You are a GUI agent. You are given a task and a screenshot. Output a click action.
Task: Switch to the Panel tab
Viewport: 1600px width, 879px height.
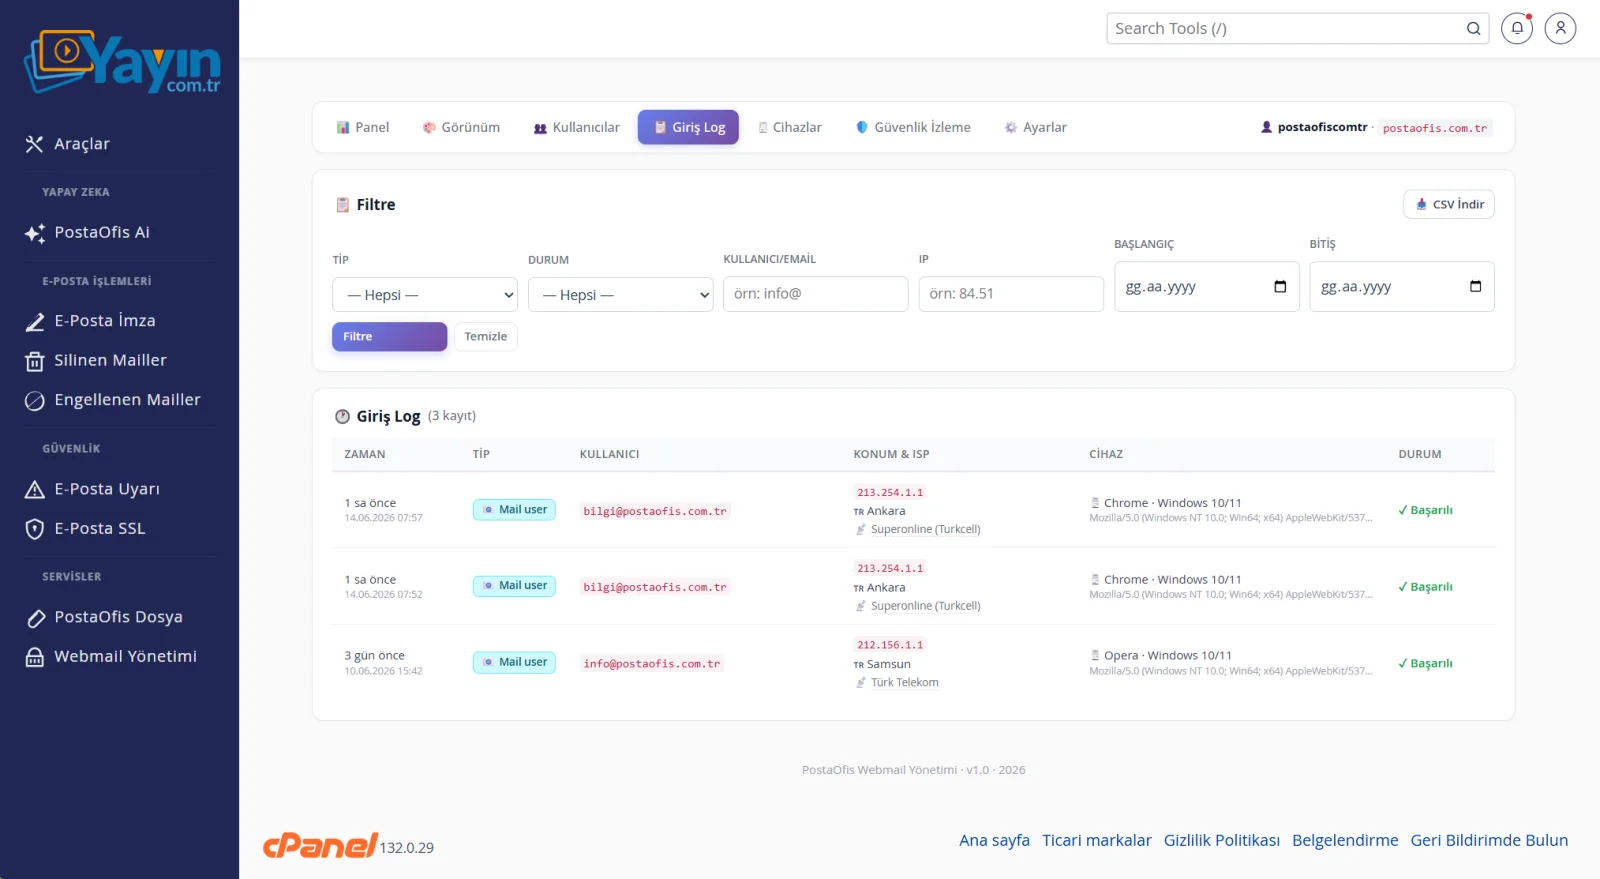(x=363, y=128)
